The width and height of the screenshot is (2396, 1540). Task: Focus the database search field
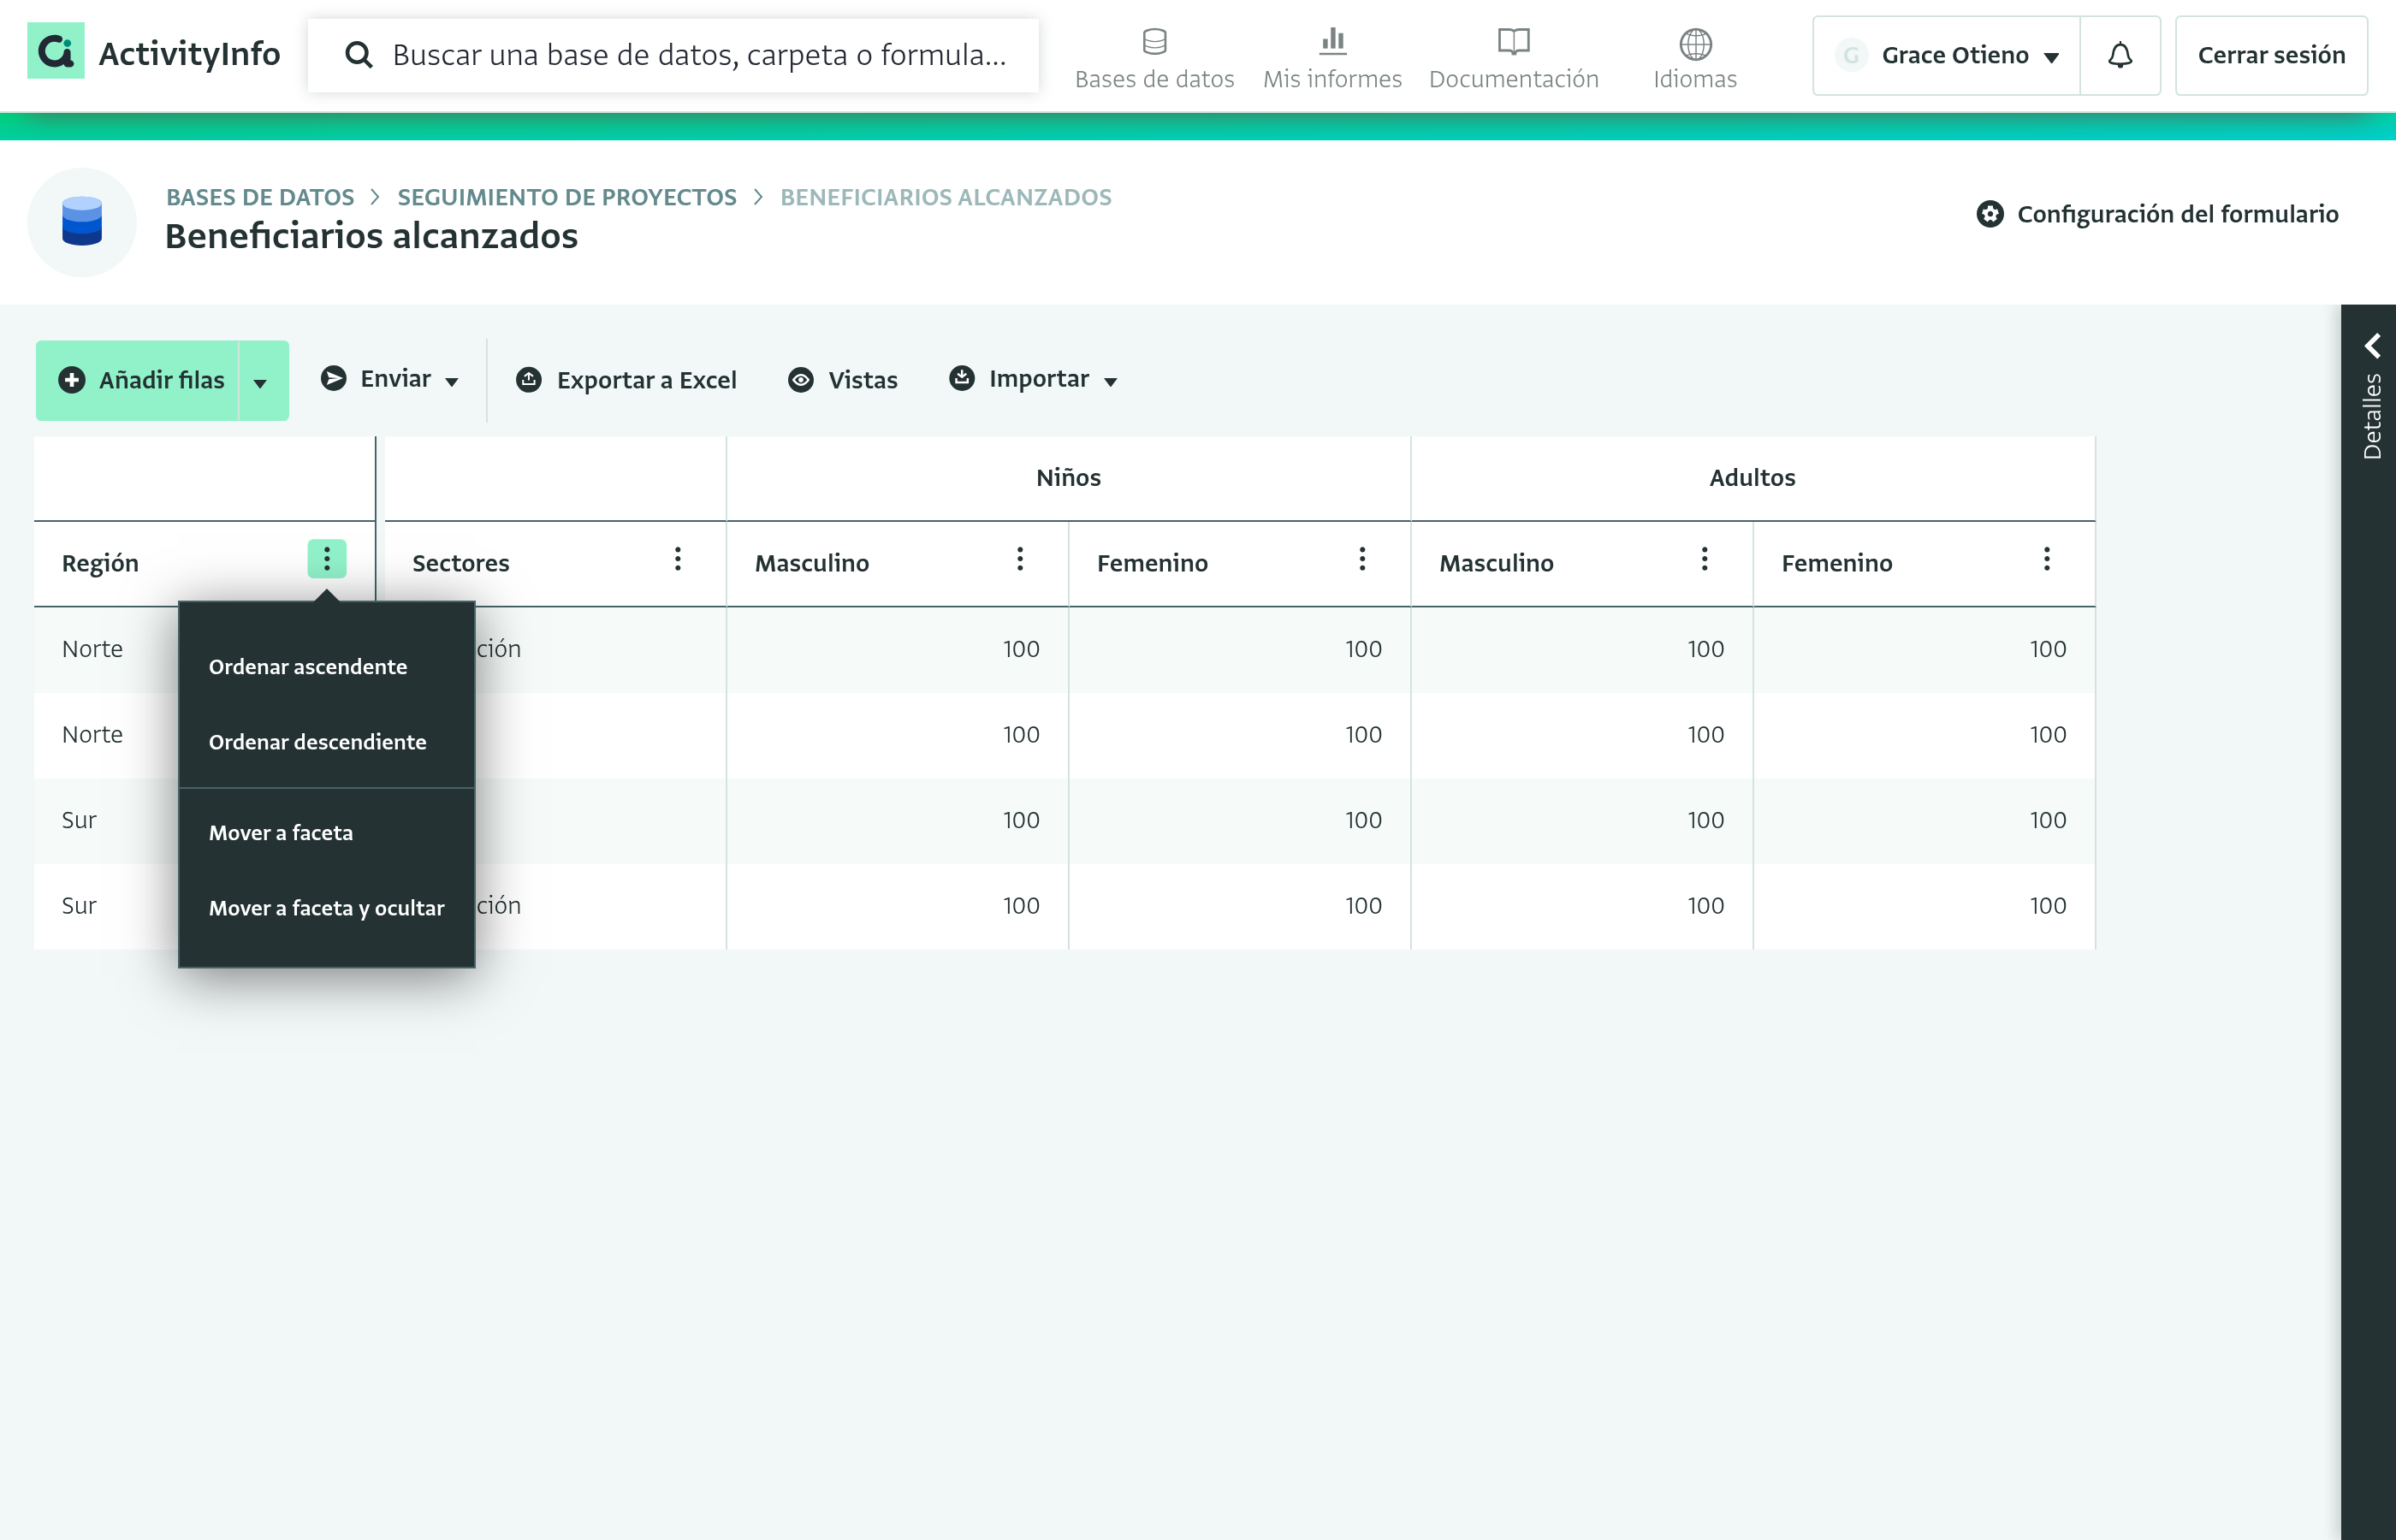pyautogui.click(x=673, y=55)
